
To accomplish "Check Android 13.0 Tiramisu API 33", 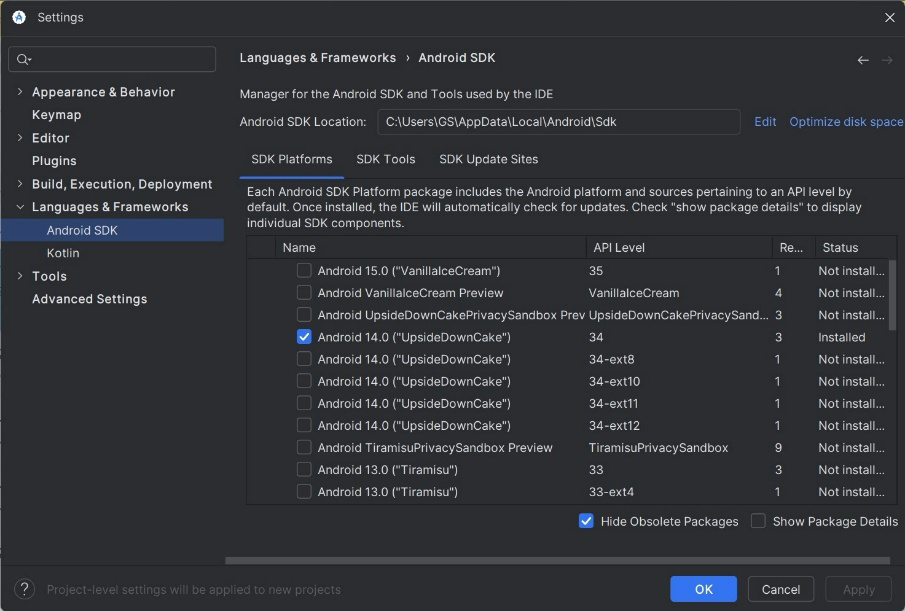I will pos(304,470).
